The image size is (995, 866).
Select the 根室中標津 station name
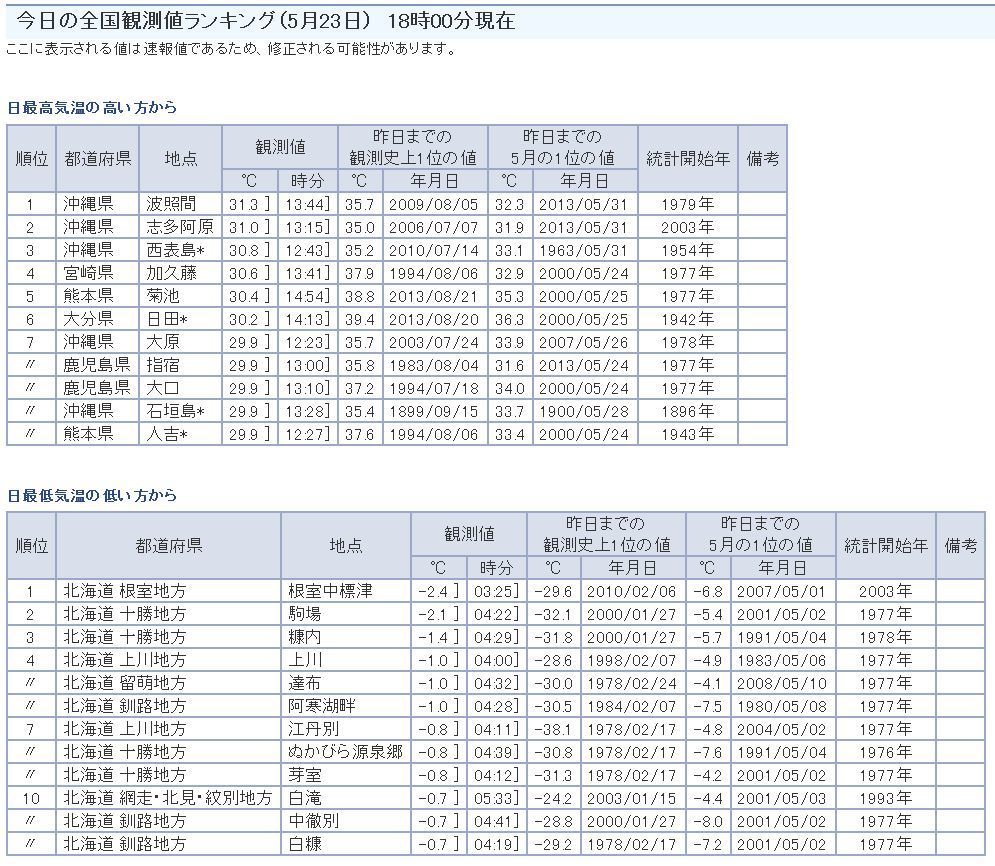coord(330,591)
